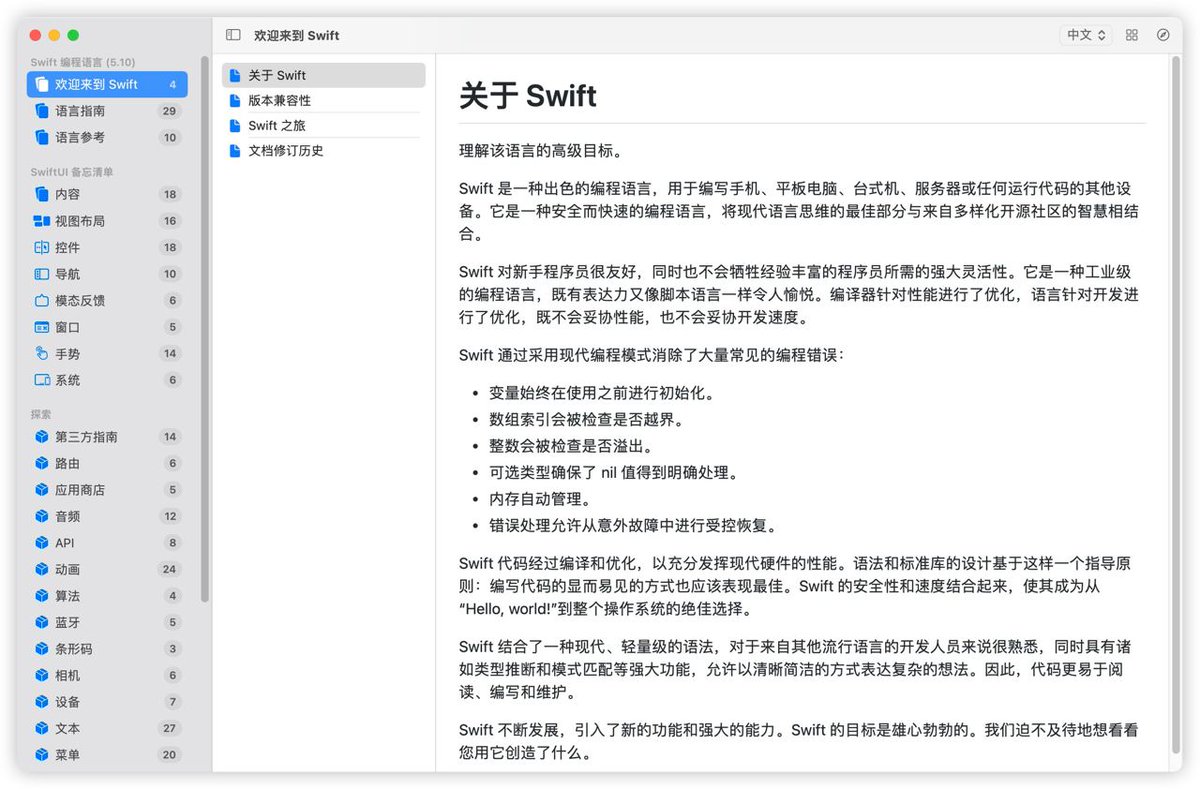Screen dimensions: 1200x789
Task: Click the 视图布局 layout icon
Action: 41,221
